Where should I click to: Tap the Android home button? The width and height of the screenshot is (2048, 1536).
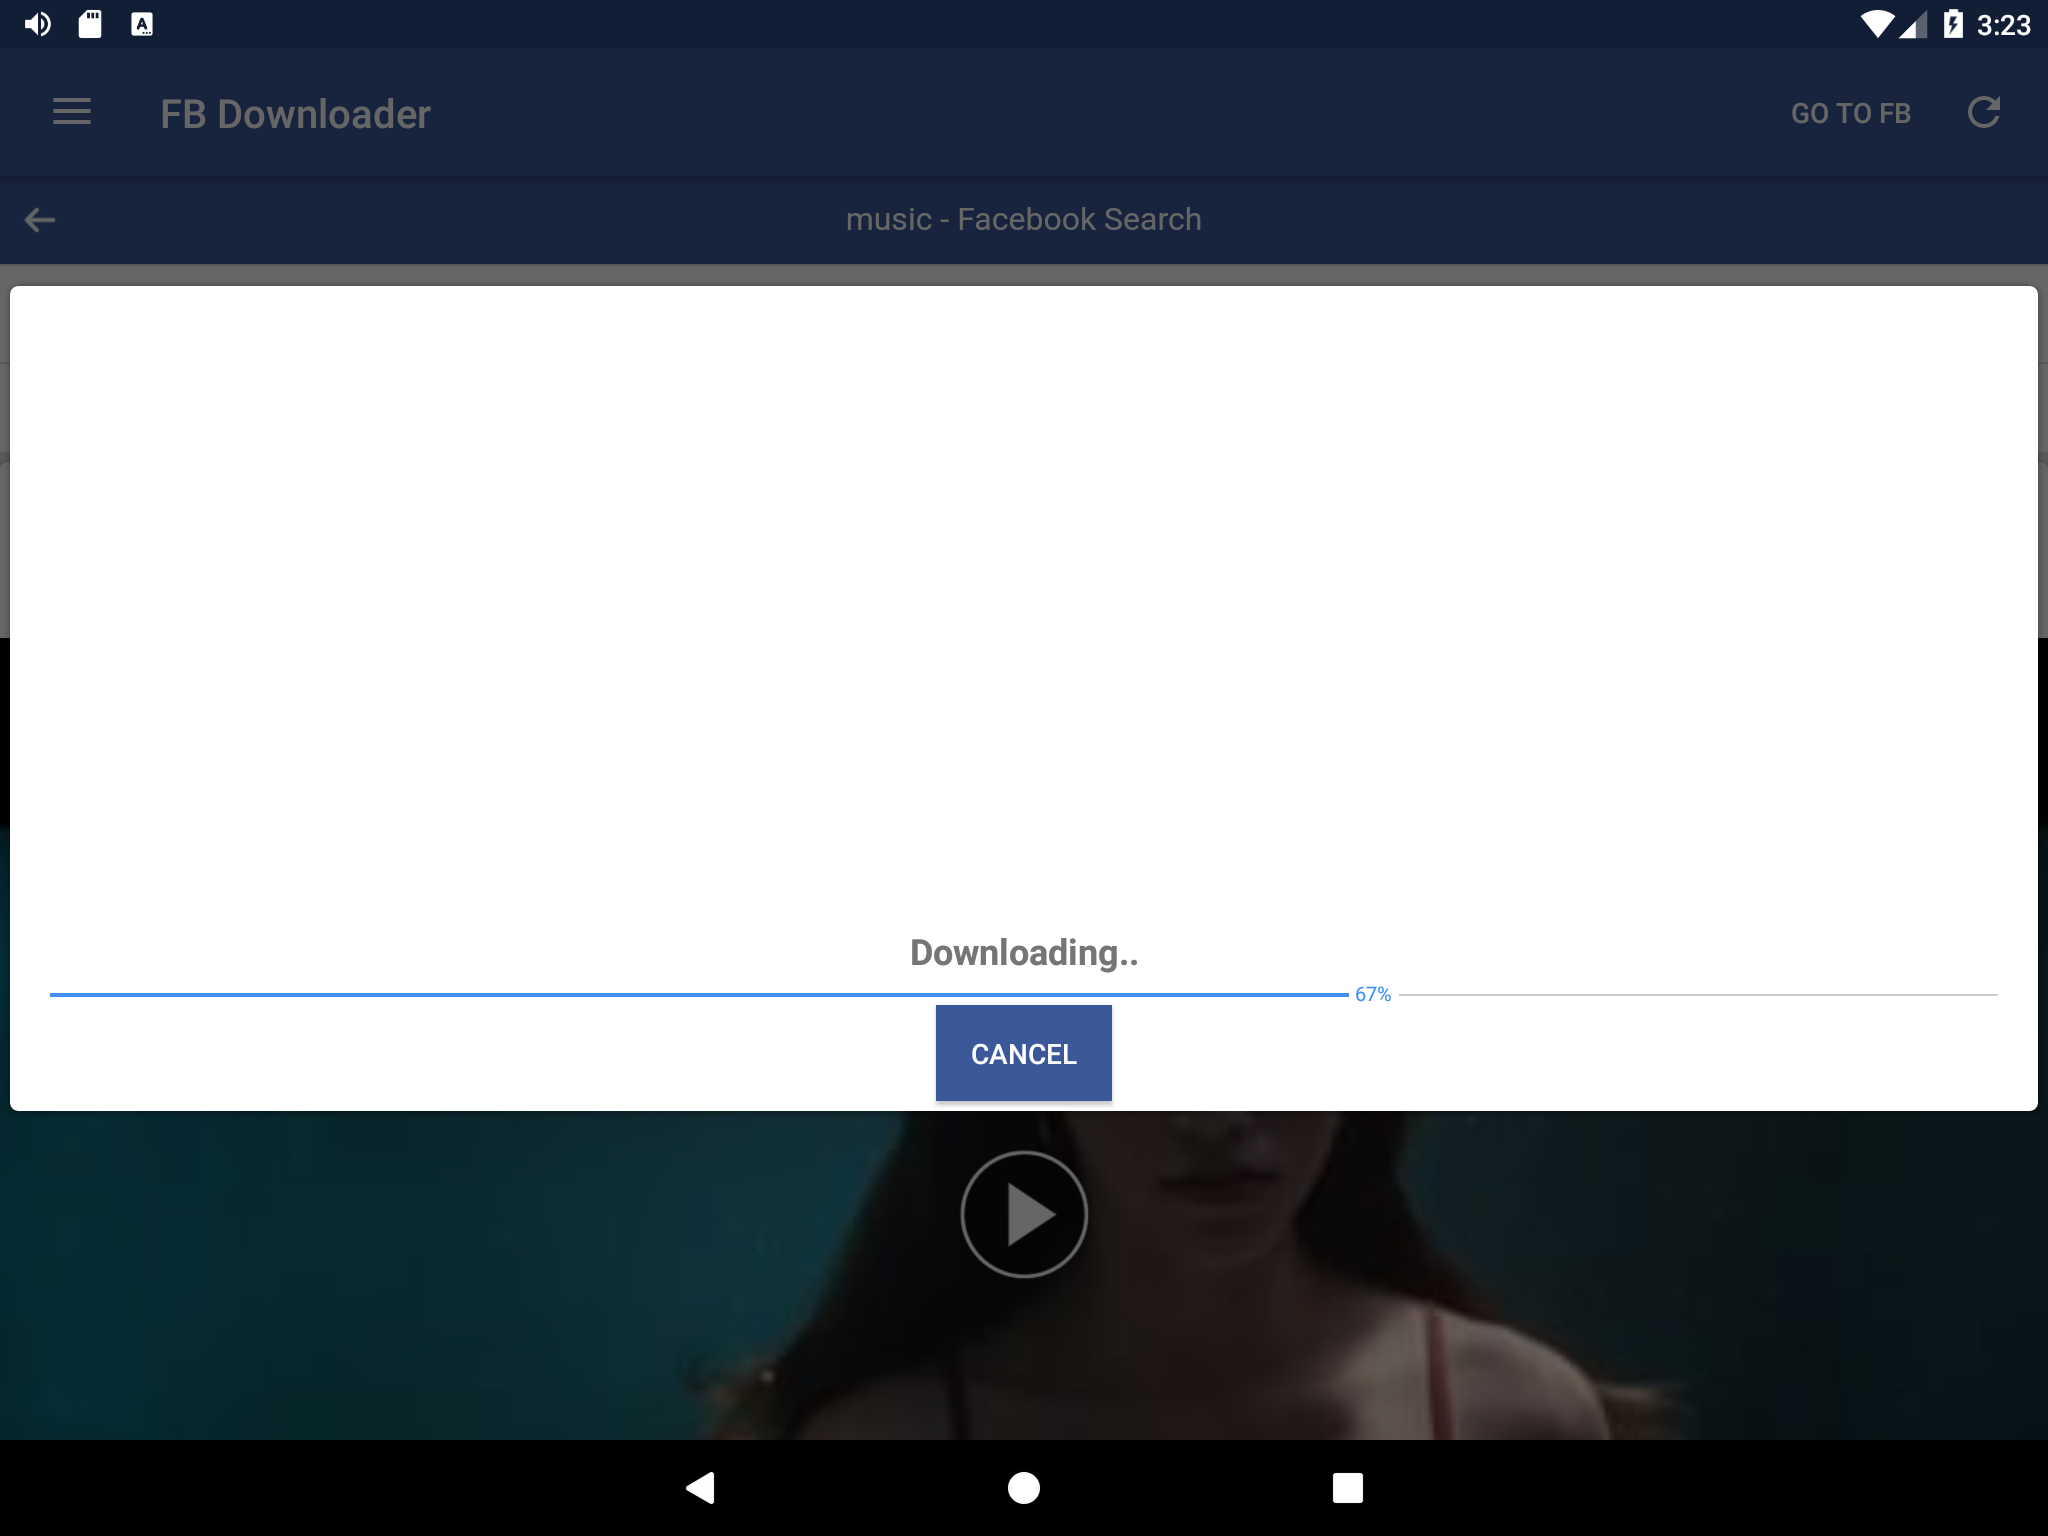coord(1023,1488)
